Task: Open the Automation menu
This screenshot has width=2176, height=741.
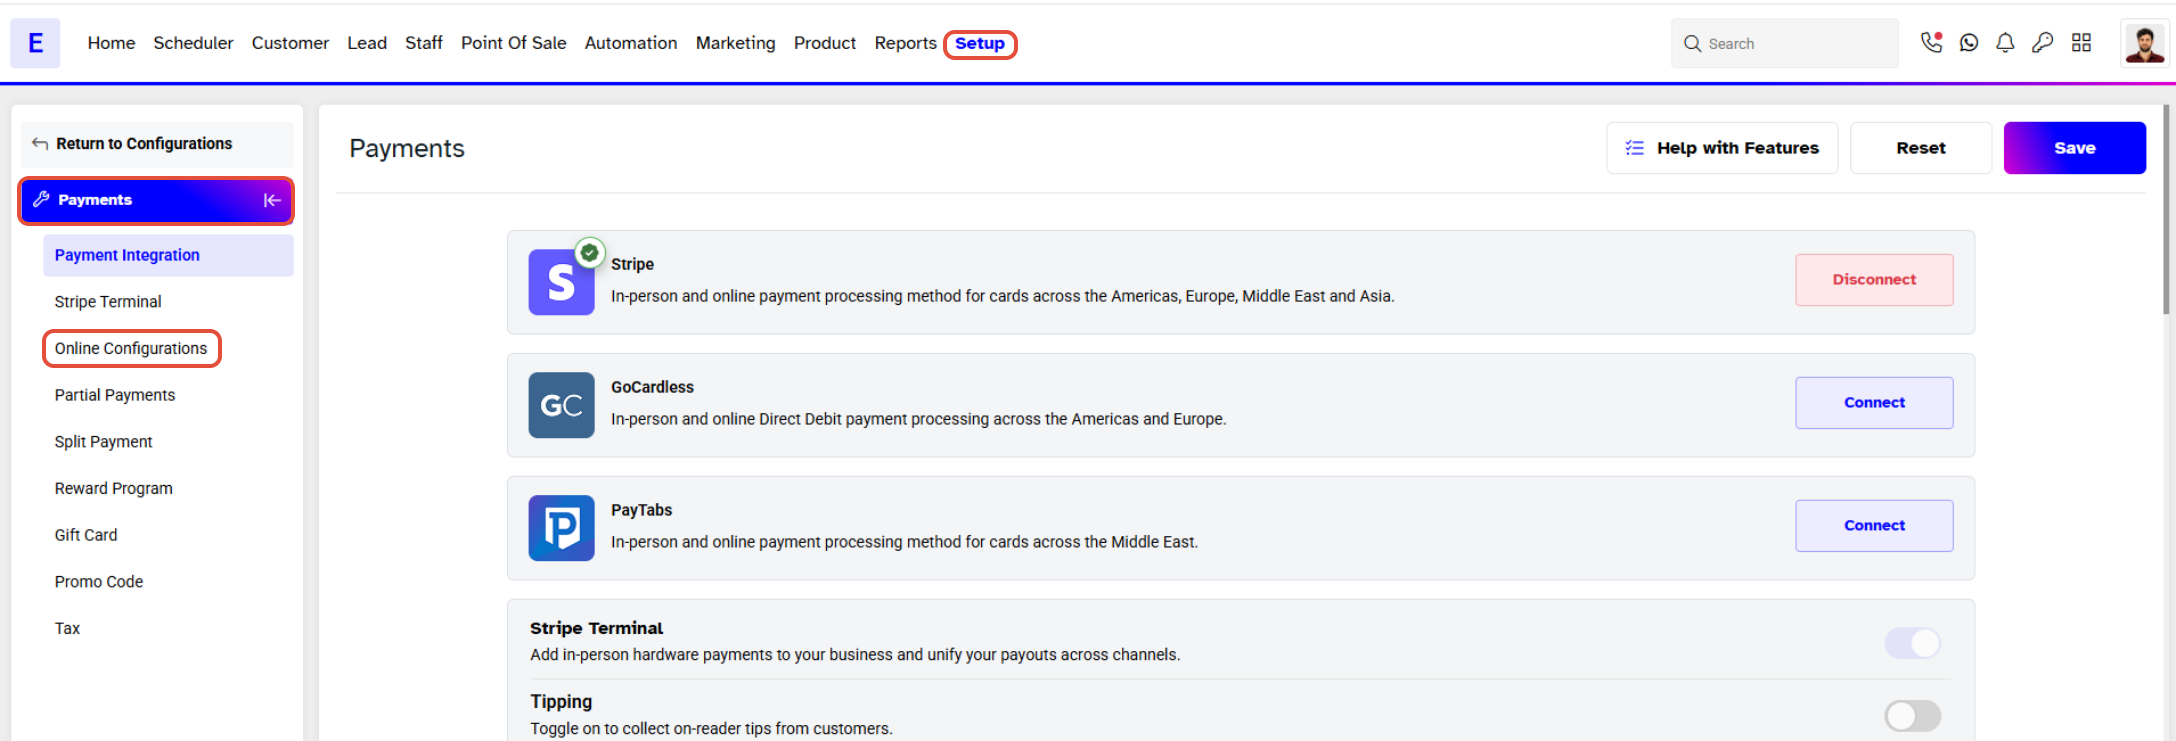Action: (631, 43)
